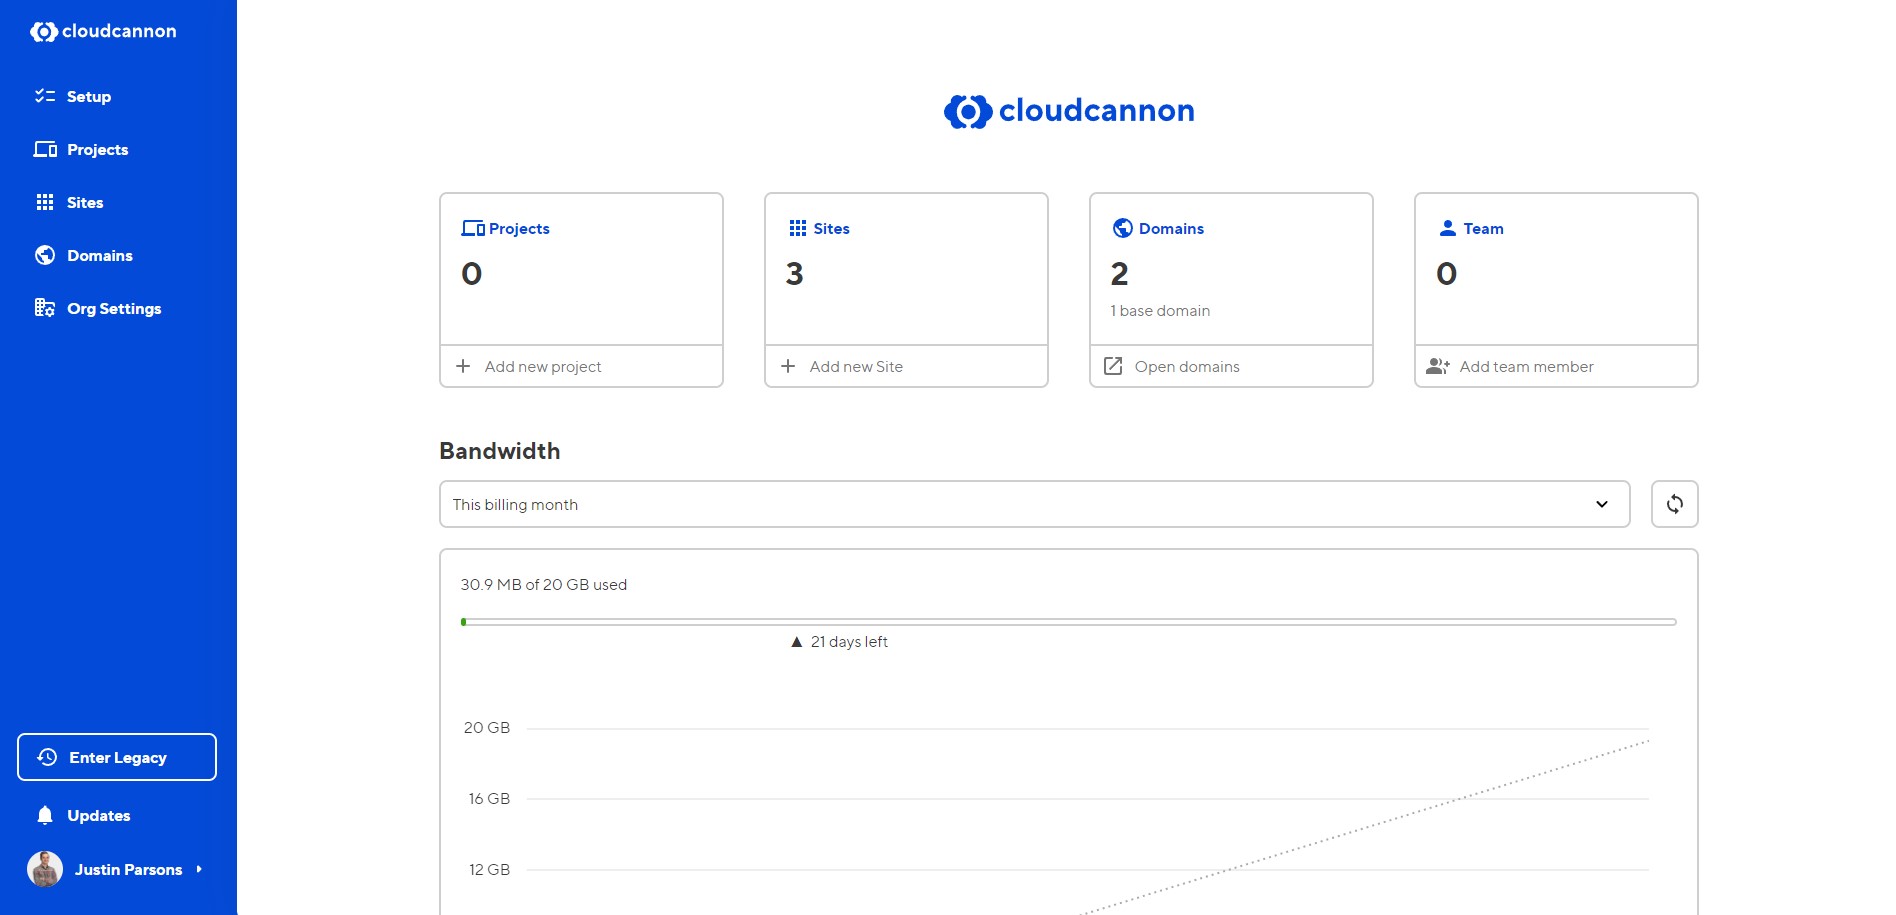
Task: Click the bandwidth usage progress bar
Action: click(x=1068, y=622)
